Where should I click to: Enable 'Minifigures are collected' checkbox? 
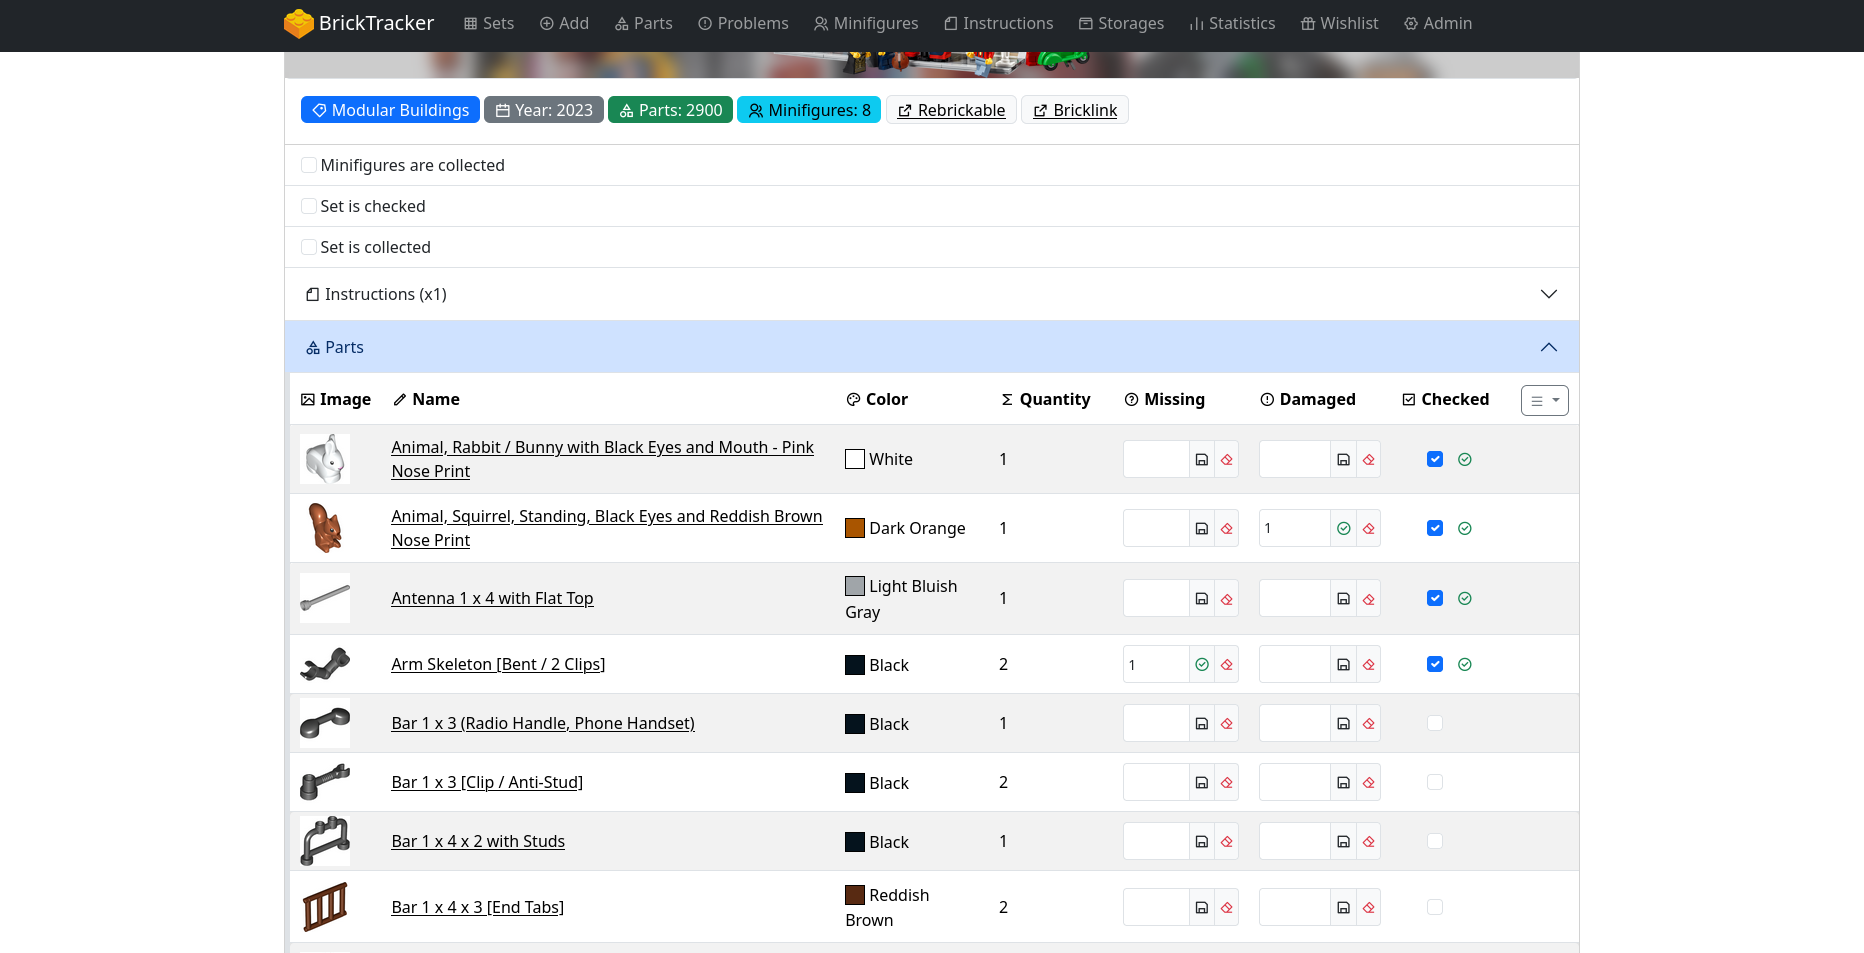(x=309, y=165)
